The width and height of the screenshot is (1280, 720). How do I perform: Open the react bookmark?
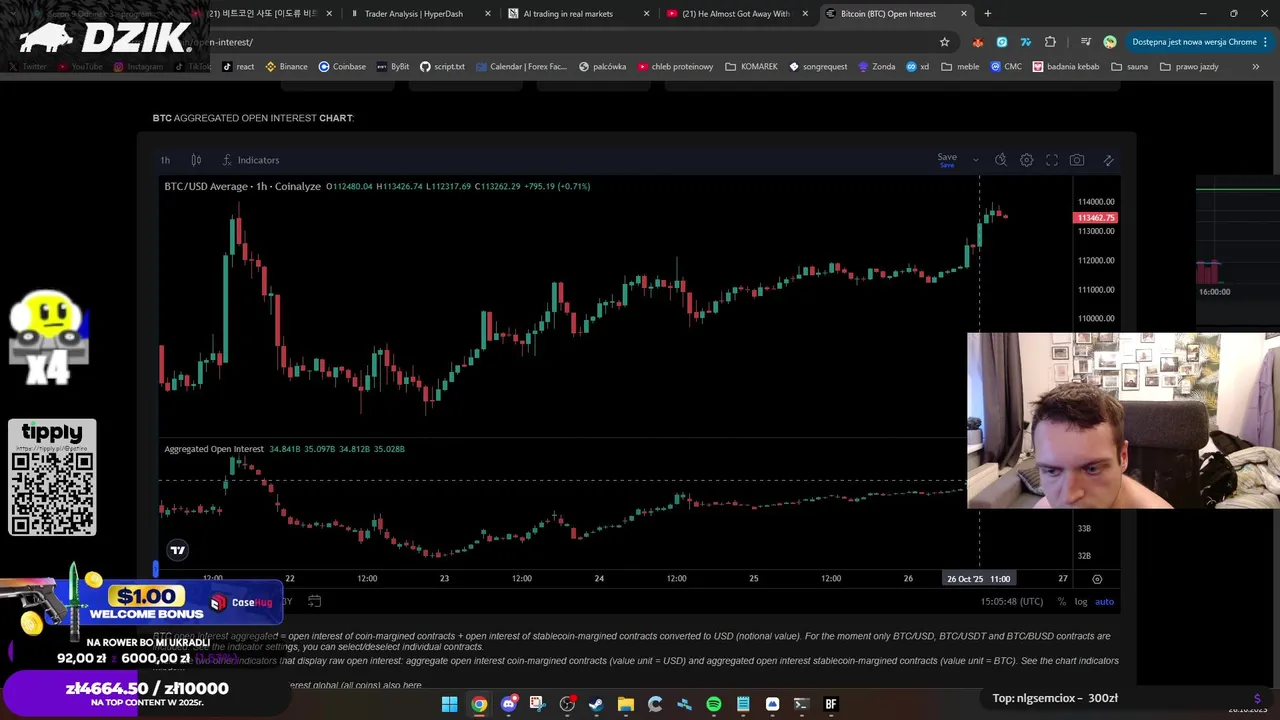click(238, 67)
